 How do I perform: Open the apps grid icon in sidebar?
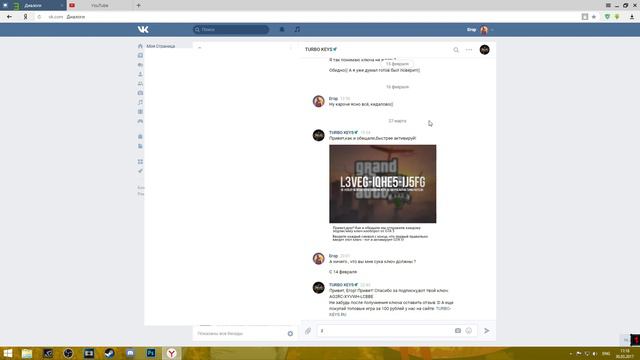pos(140,162)
